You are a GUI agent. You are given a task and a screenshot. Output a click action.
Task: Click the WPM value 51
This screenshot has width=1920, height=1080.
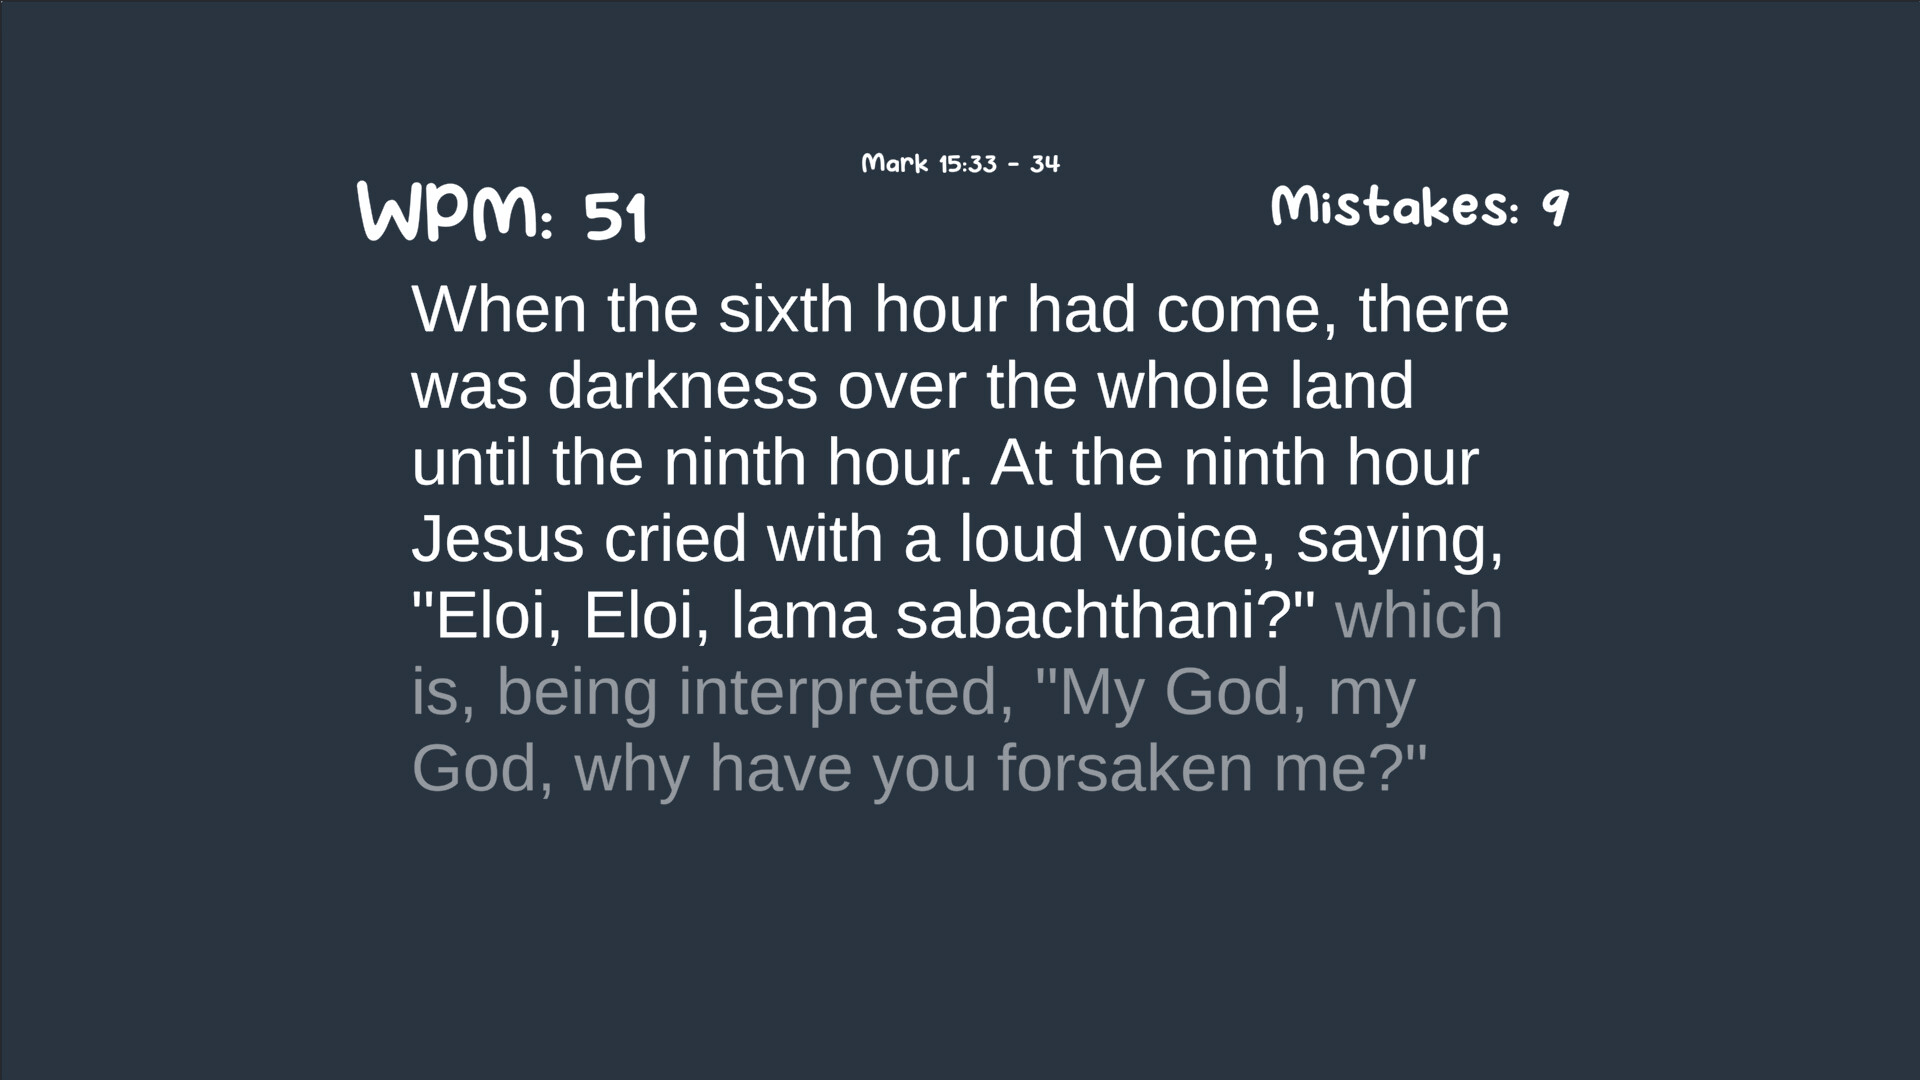(615, 216)
